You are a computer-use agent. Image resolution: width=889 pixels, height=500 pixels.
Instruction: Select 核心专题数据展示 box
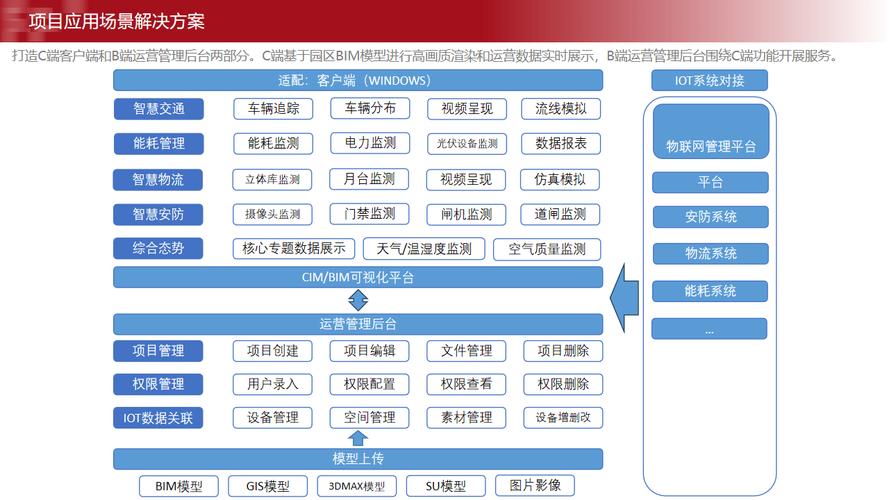click(x=293, y=249)
